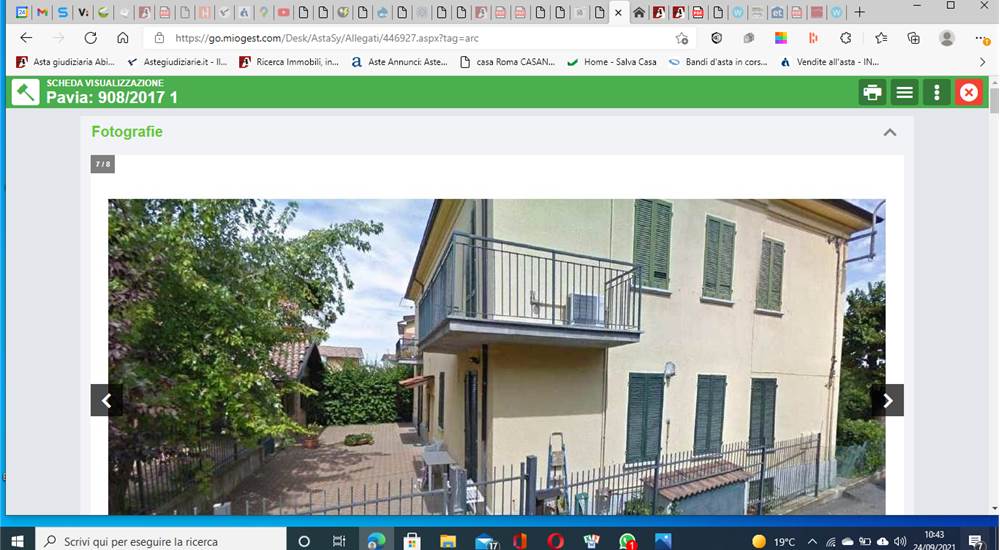Click the green print icon
This screenshot has width=1000, height=550.
872,93
